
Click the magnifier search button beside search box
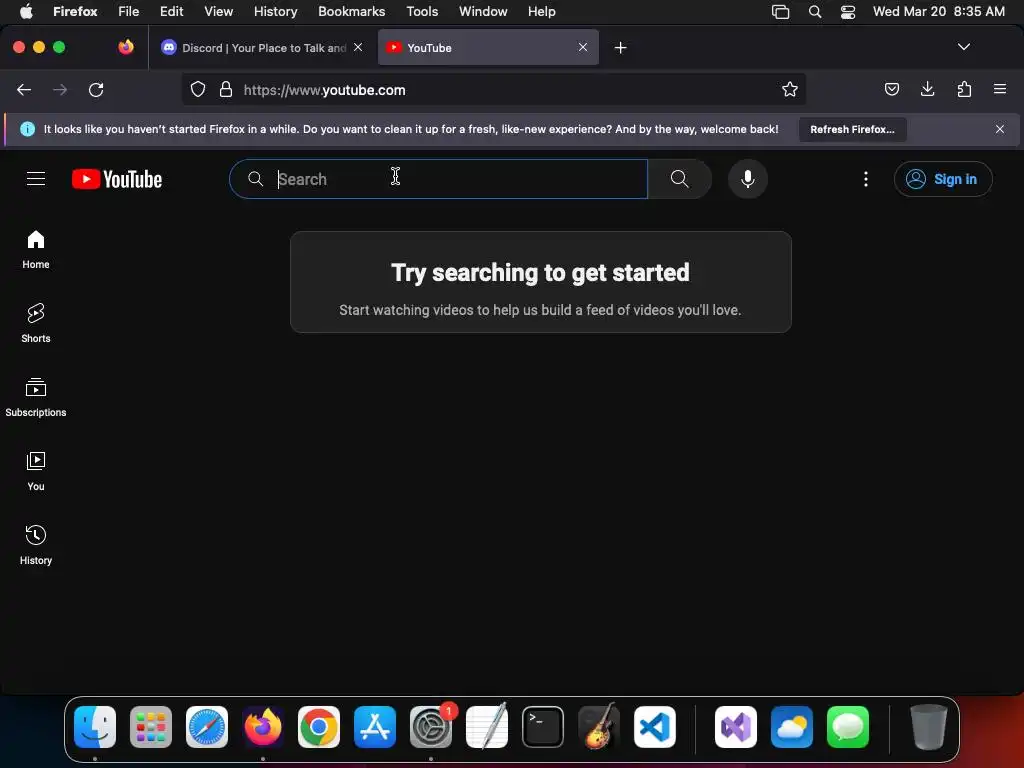point(679,179)
